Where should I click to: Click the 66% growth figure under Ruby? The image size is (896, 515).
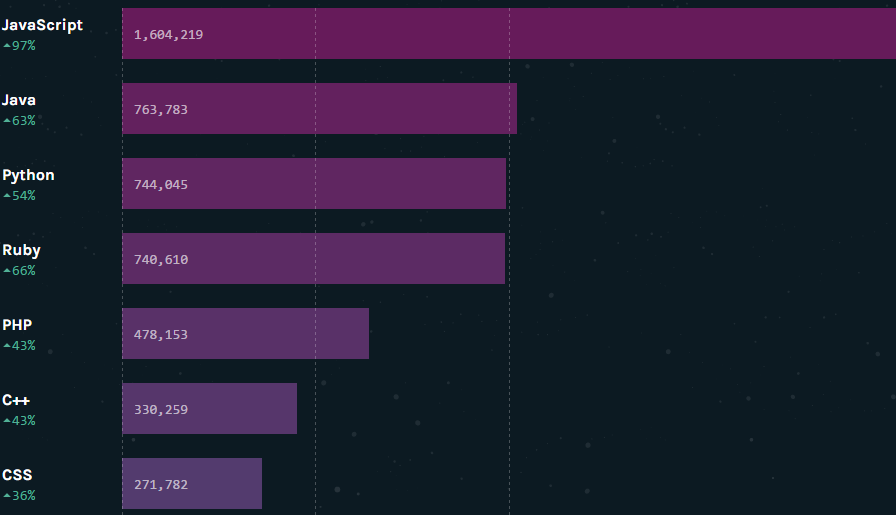point(23,270)
